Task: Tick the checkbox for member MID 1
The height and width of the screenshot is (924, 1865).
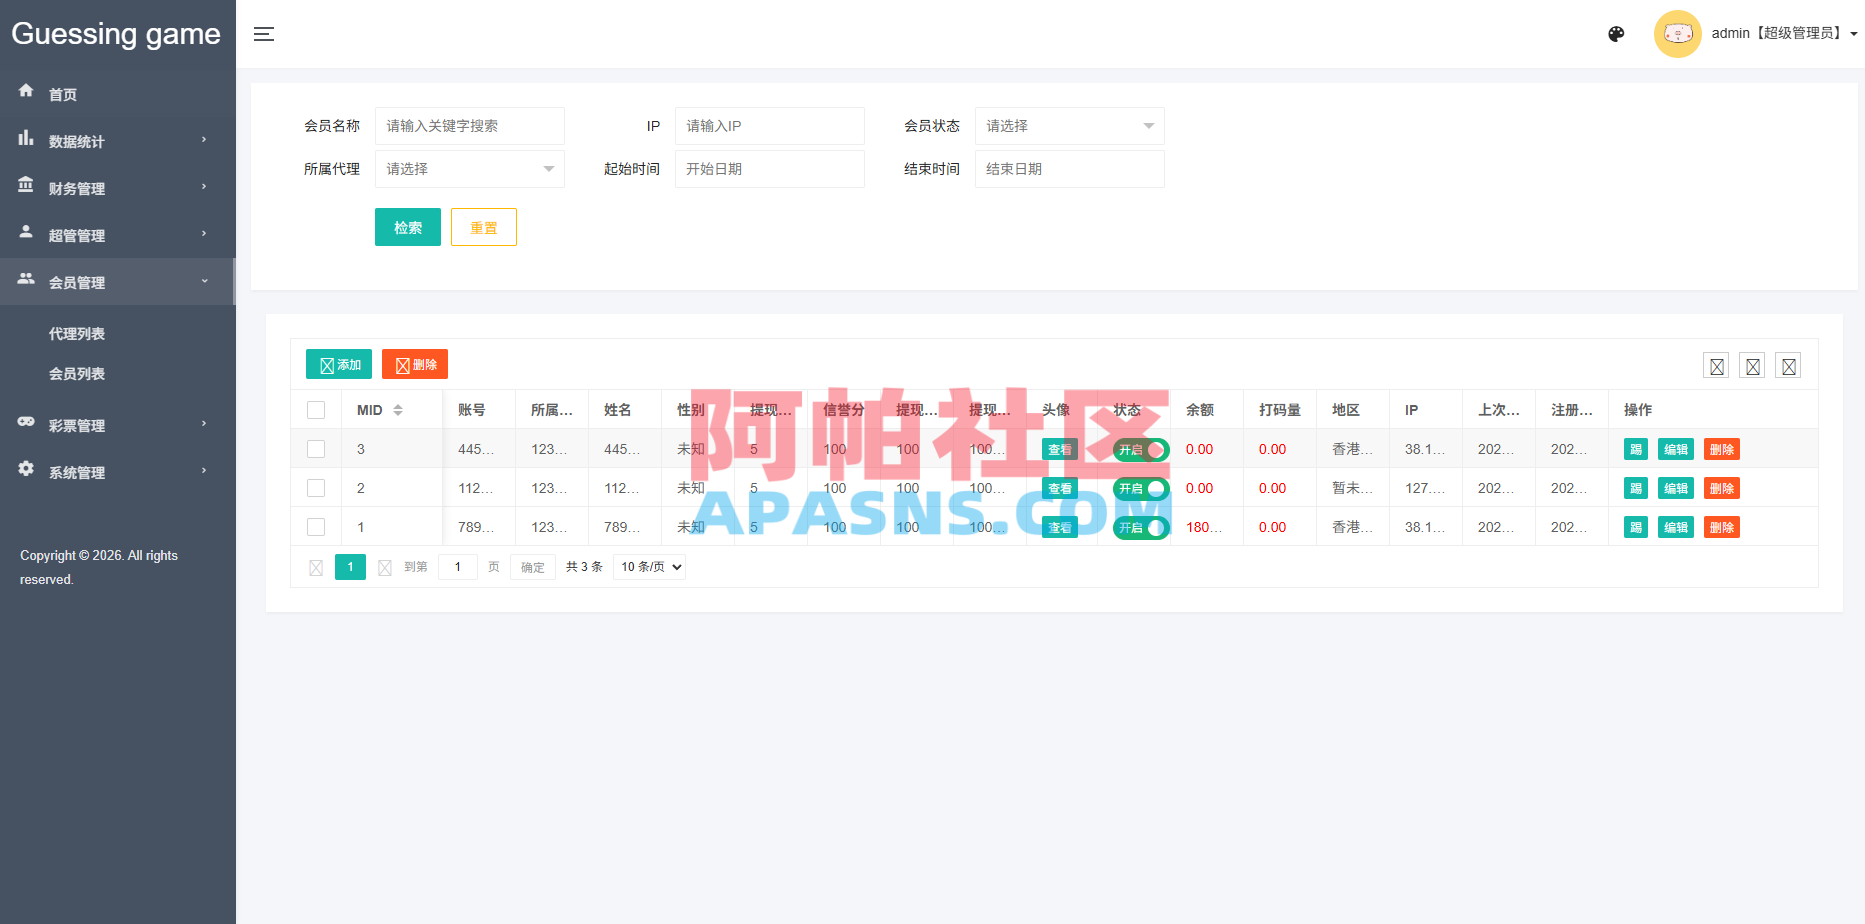Action: coord(316,527)
